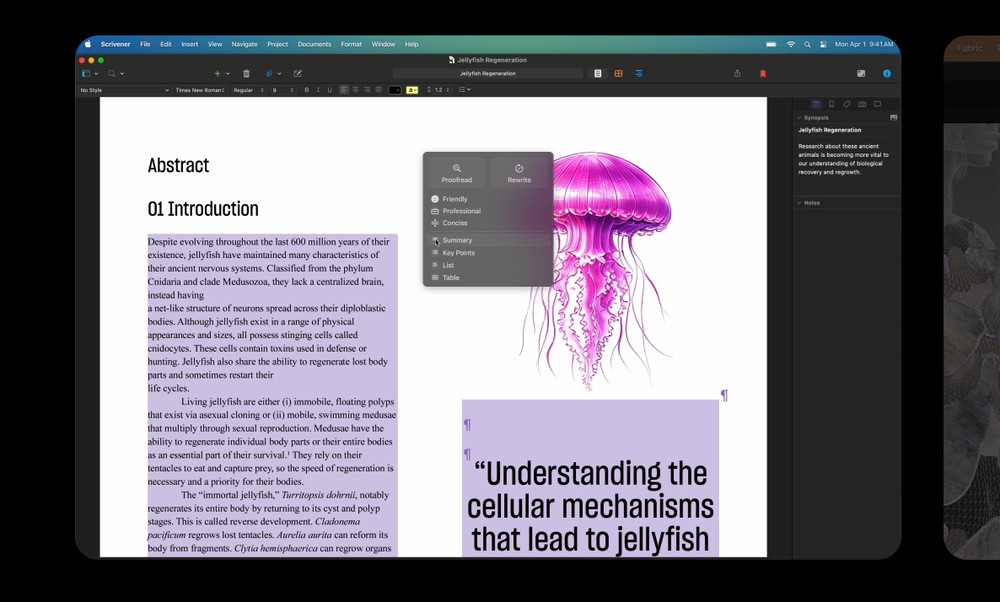
Task: Collapse the Synopsis section
Action: (x=799, y=118)
